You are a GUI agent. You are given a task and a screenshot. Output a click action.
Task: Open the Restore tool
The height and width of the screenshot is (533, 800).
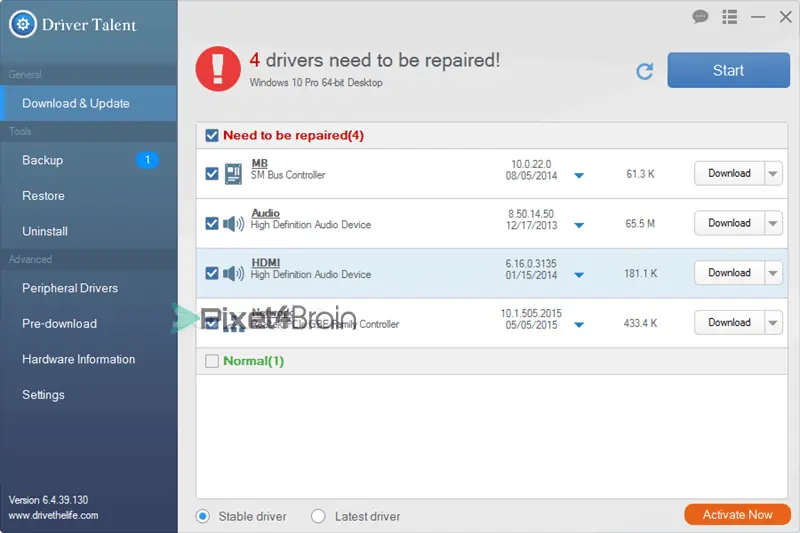[x=88, y=196]
